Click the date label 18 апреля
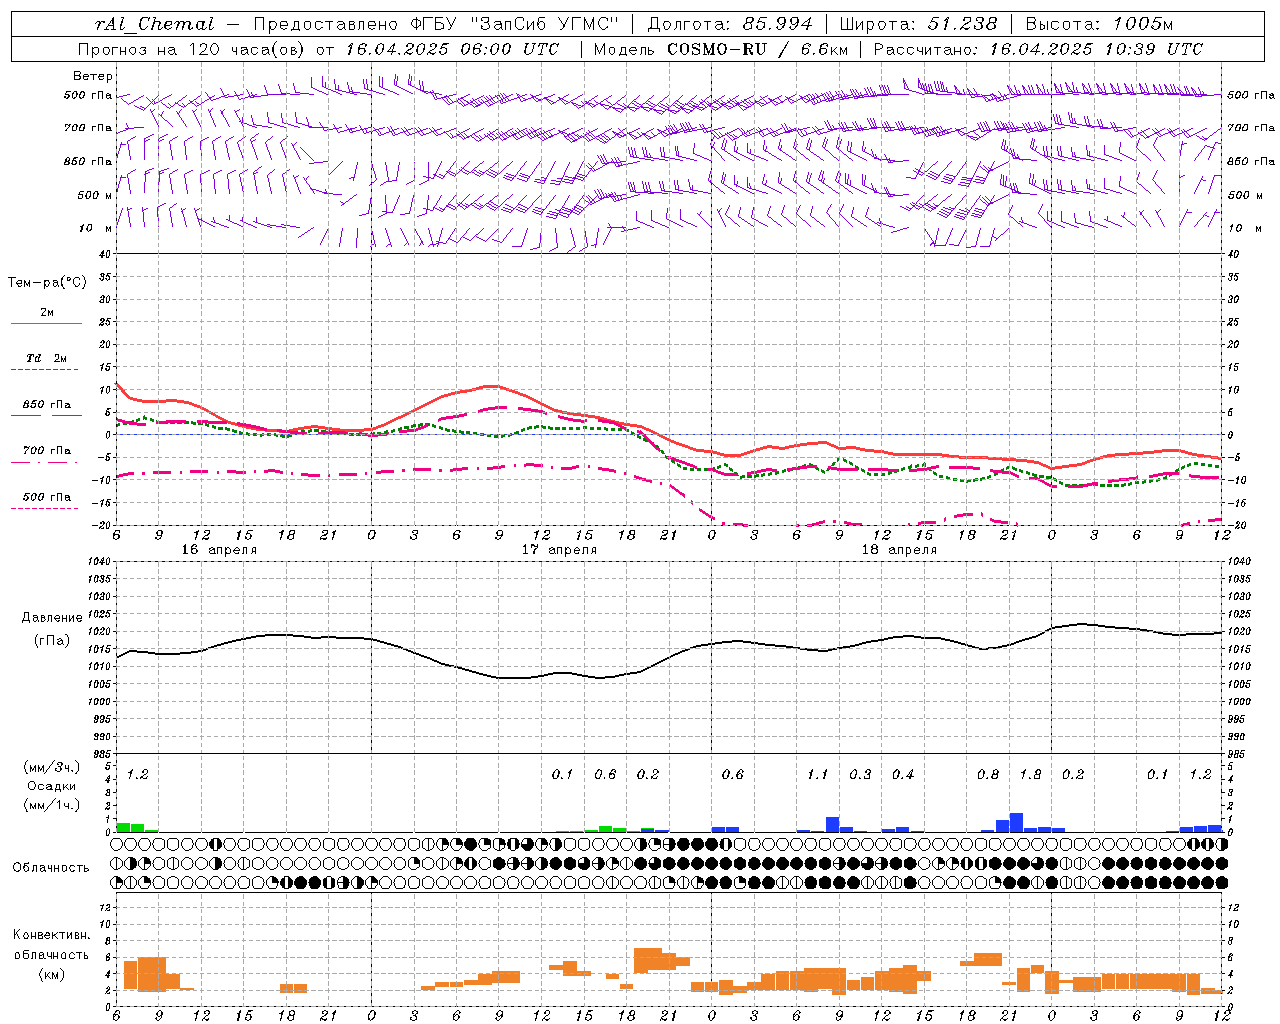 point(899,550)
